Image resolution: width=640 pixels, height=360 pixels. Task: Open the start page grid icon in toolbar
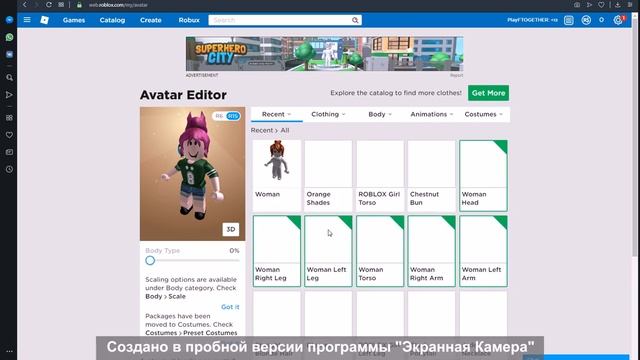tap(61, 4)
